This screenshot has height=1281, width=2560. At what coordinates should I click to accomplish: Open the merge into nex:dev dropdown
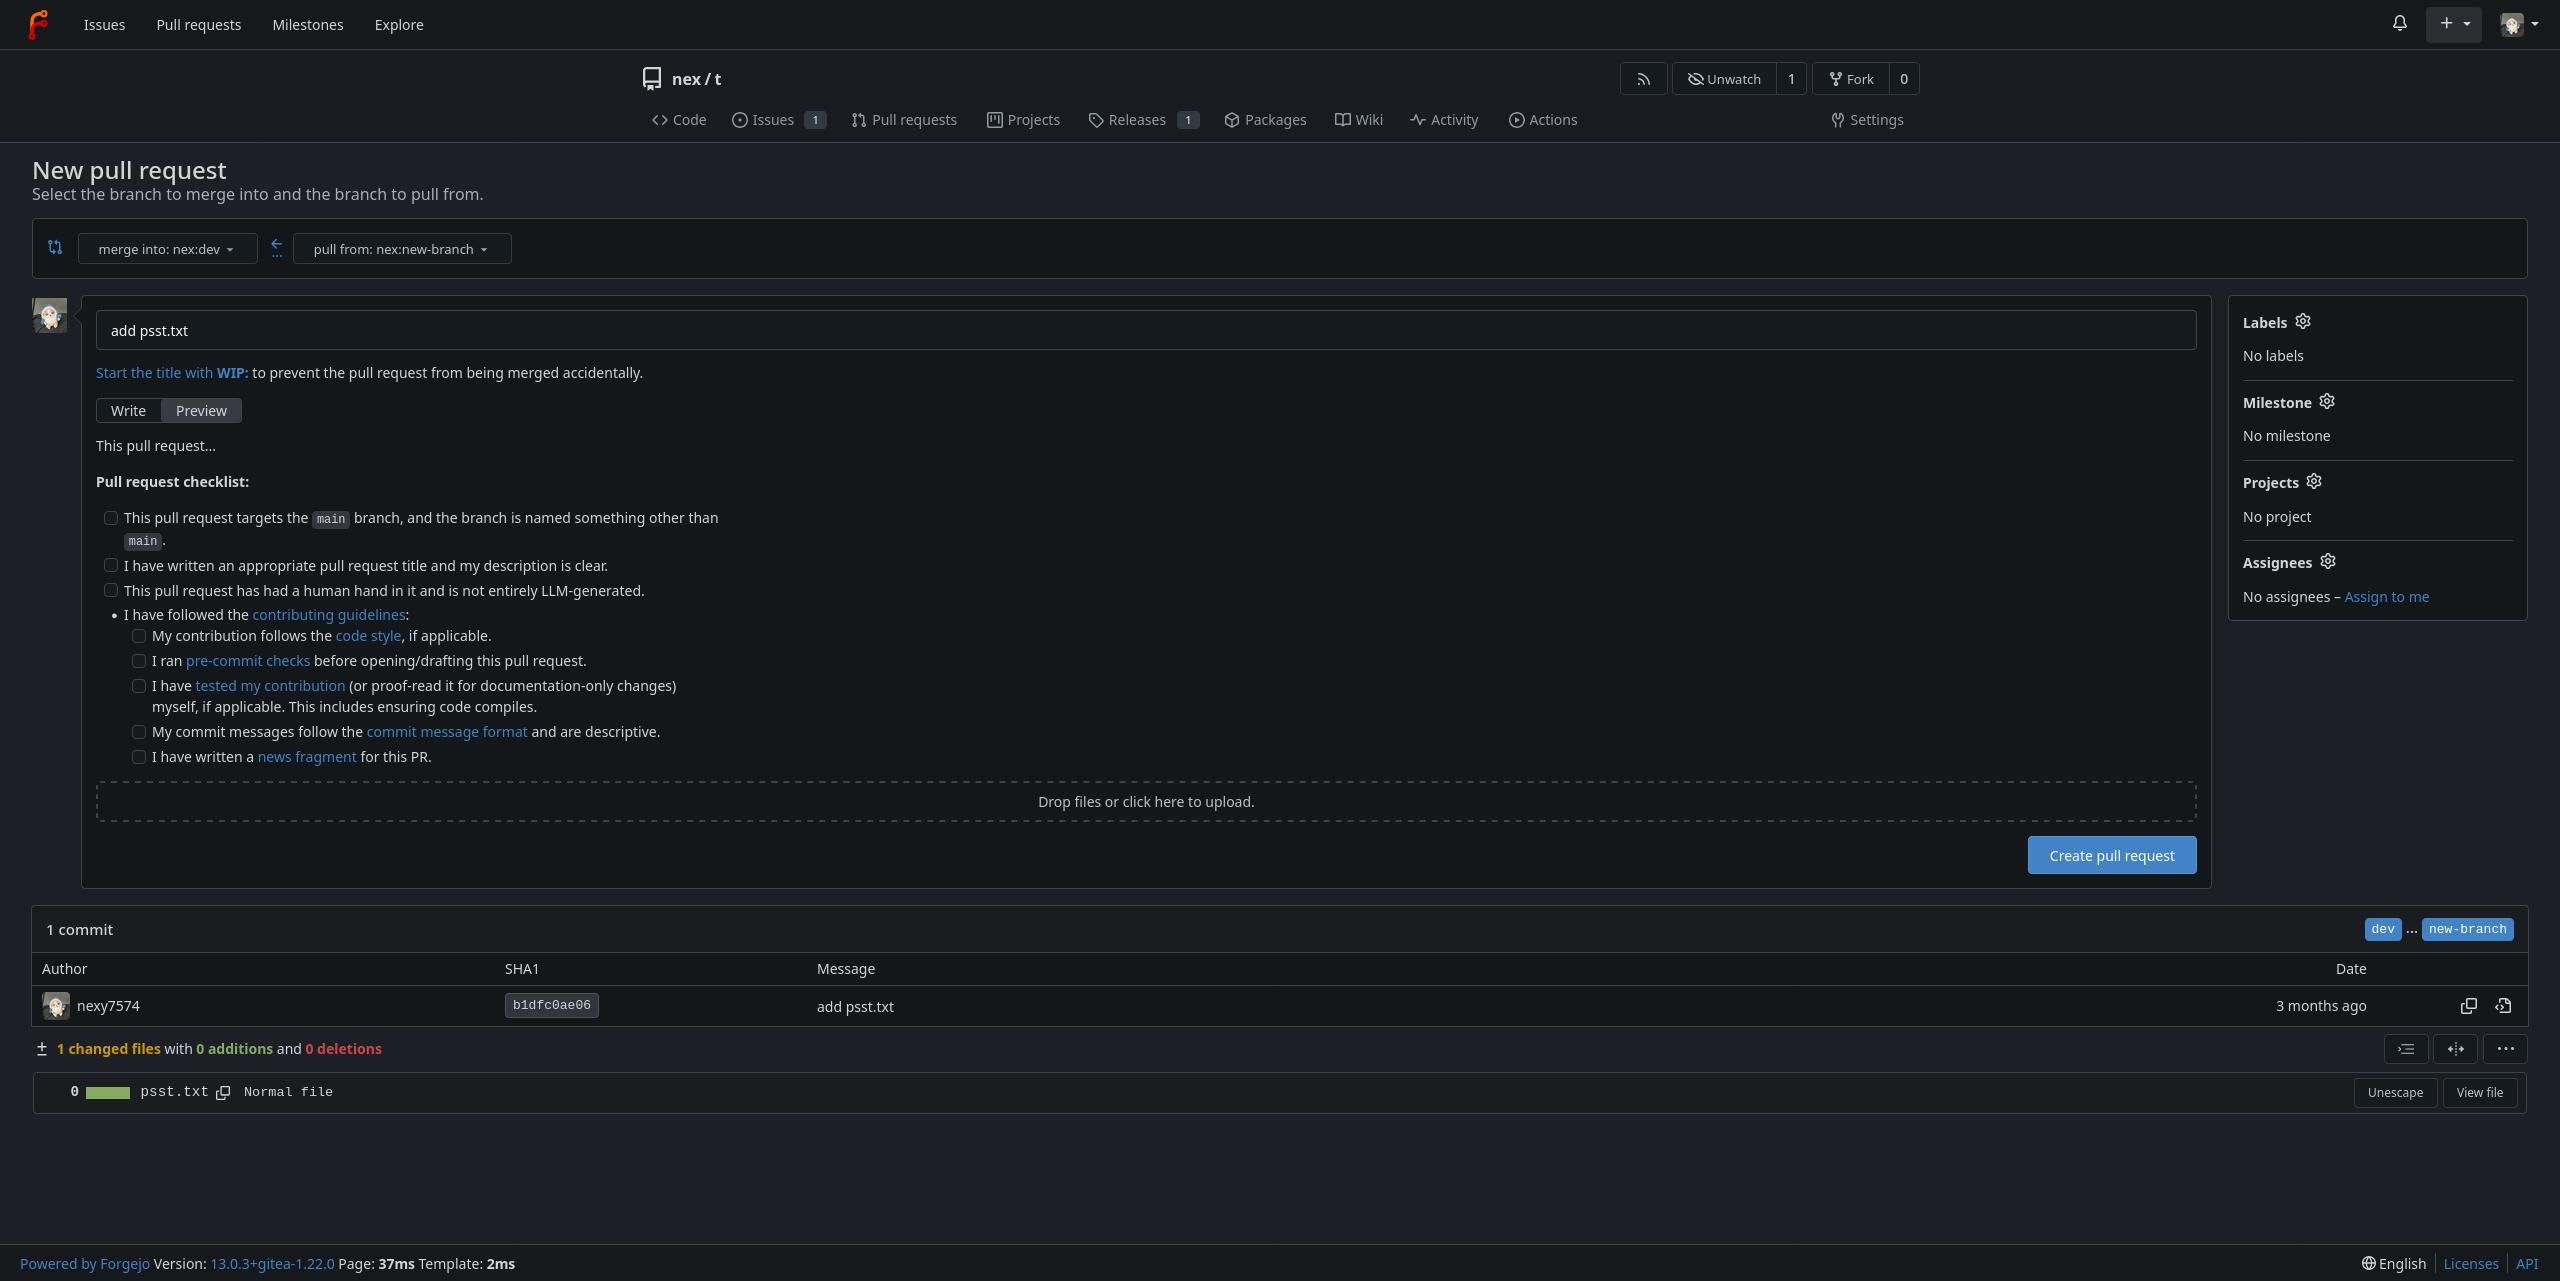[x=166, y=249]
